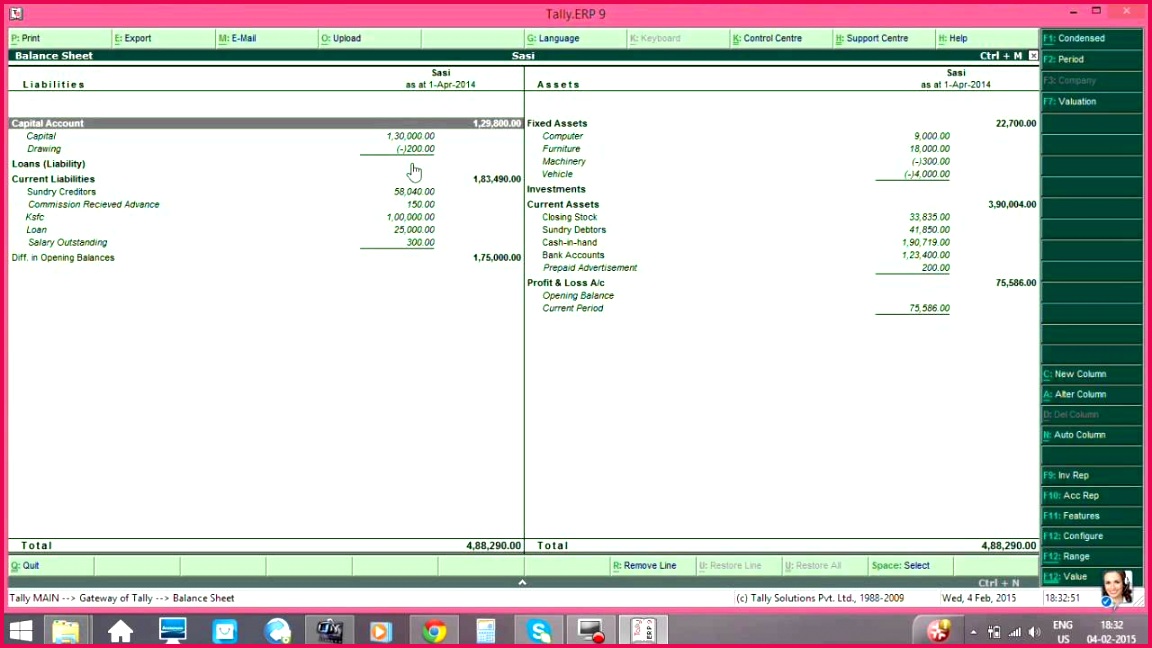
Task: Close the Balance Sheet panel with X
Action: coord(1033,56)
